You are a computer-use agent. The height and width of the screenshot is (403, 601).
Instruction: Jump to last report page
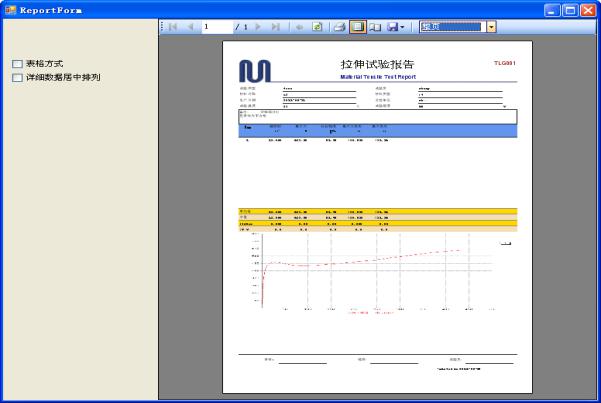[275, 27]
